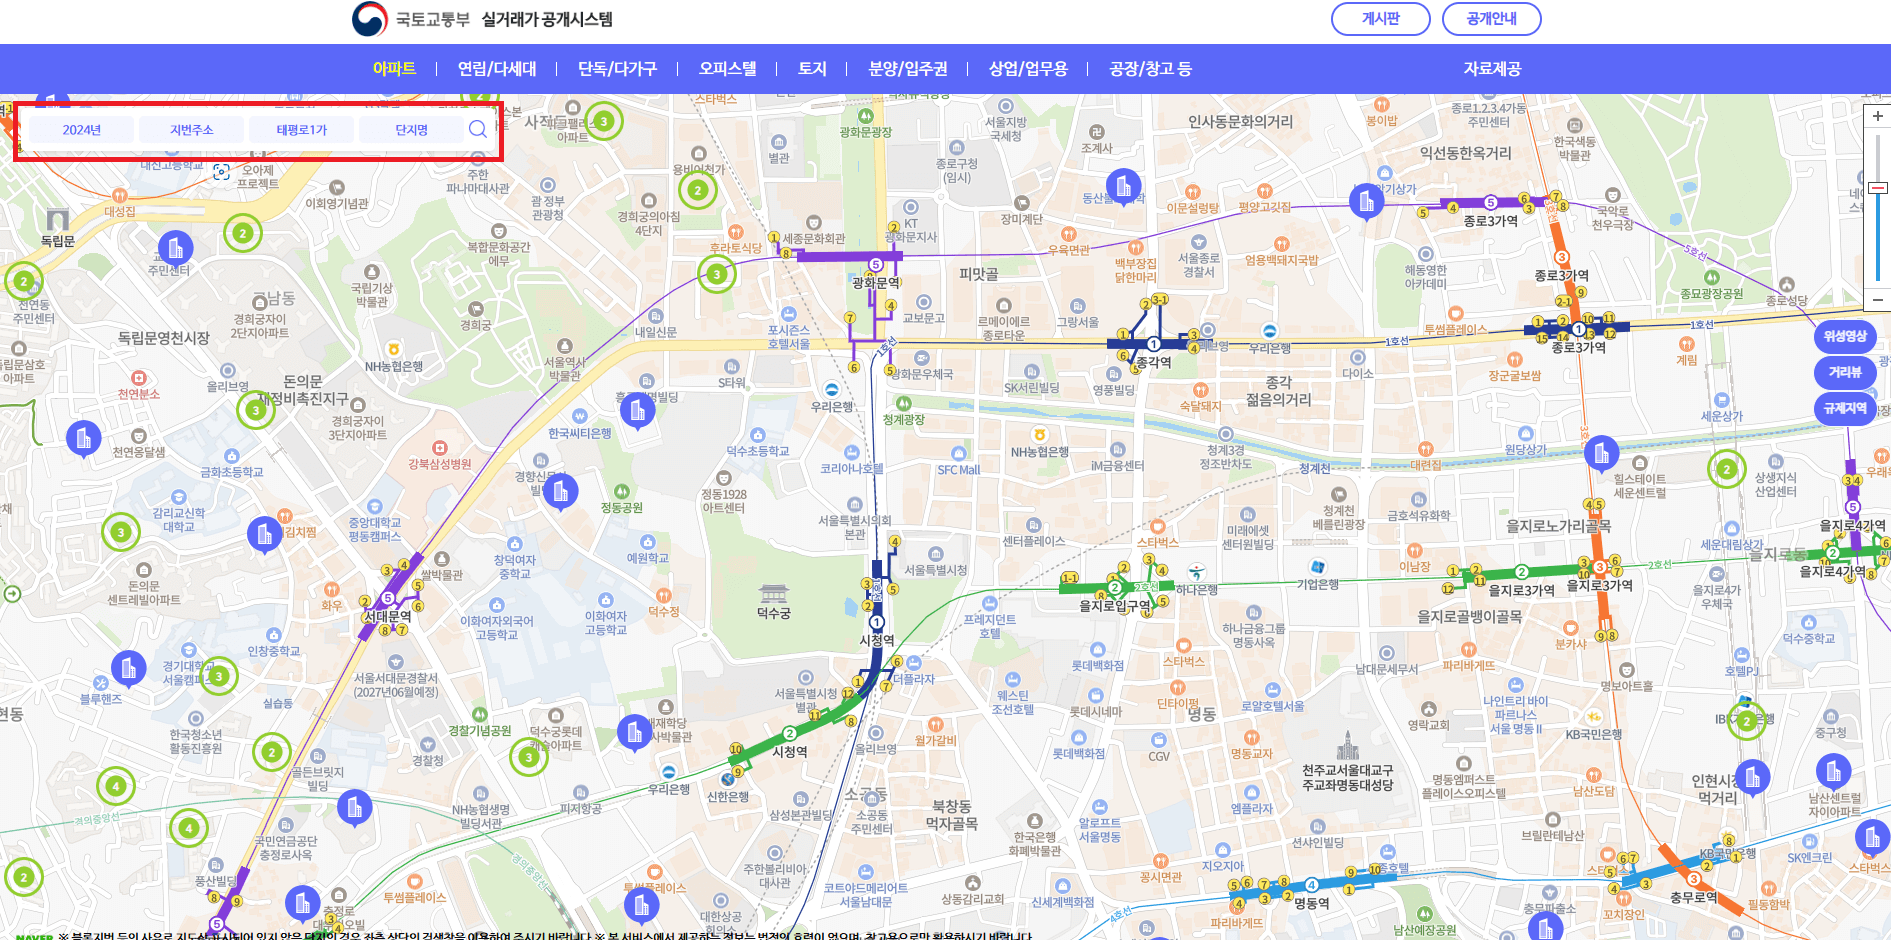This screenshot has height=940, width=1891.
Task: Open the 2-cluster marker left of 골든브릿지빌딩
Action: tap(271, 752)
